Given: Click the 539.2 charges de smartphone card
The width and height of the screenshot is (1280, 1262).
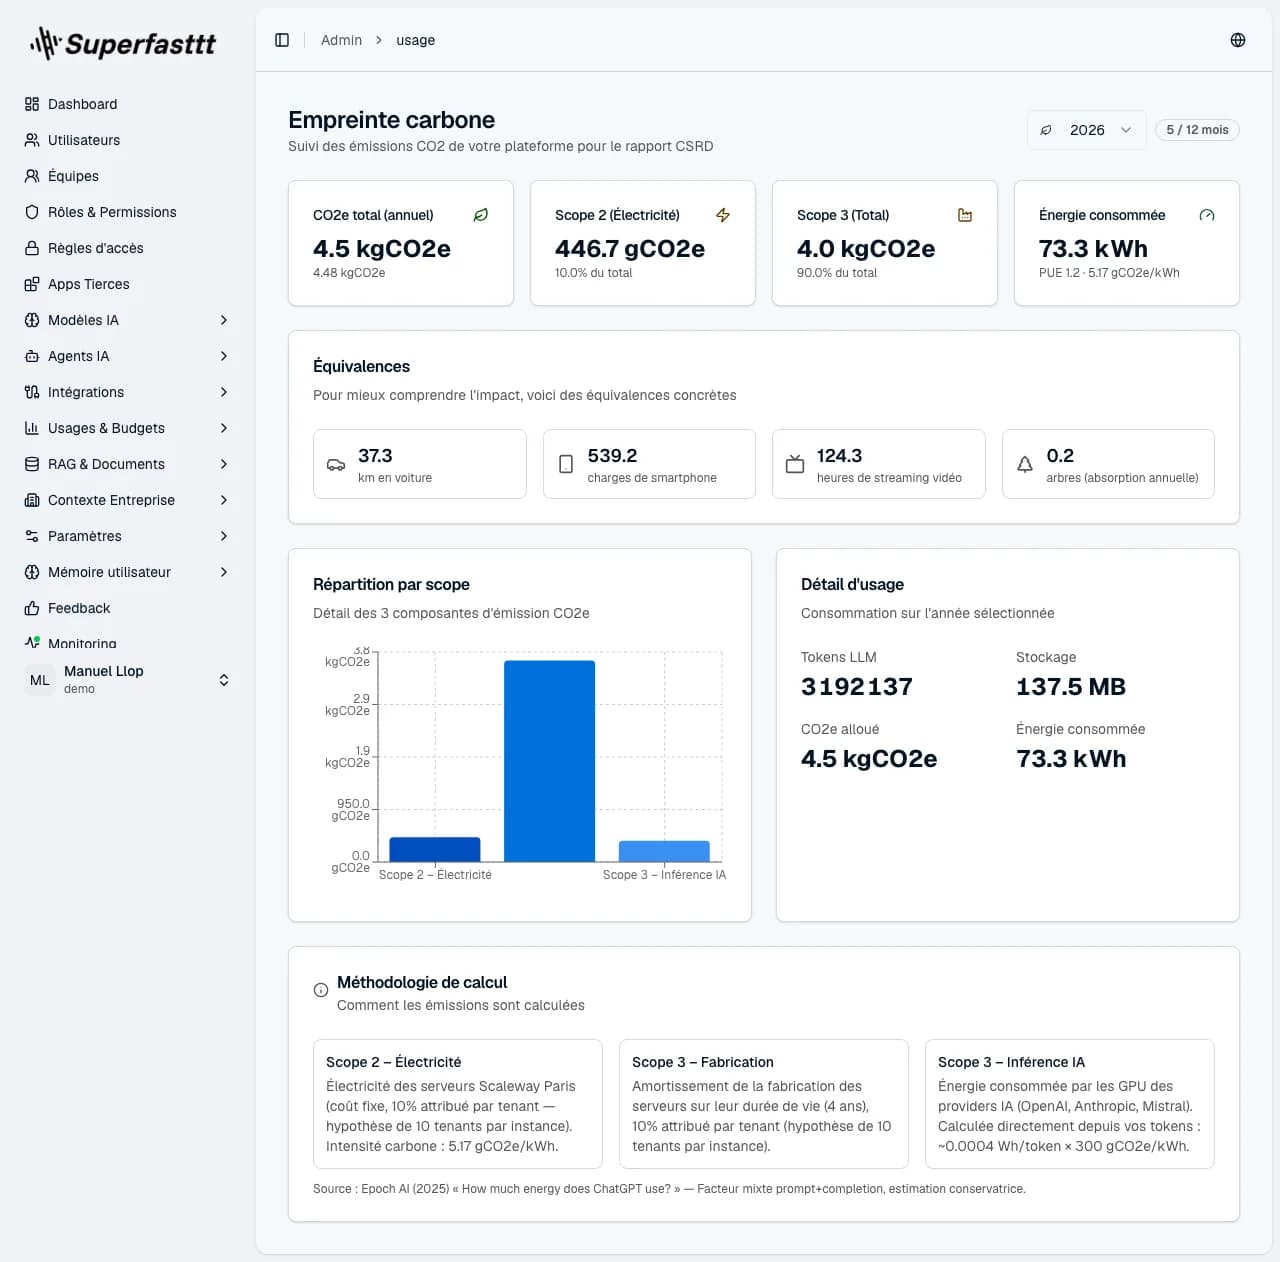Looking at the screenshot, I should pyautogui.click(x=649, y=464).
